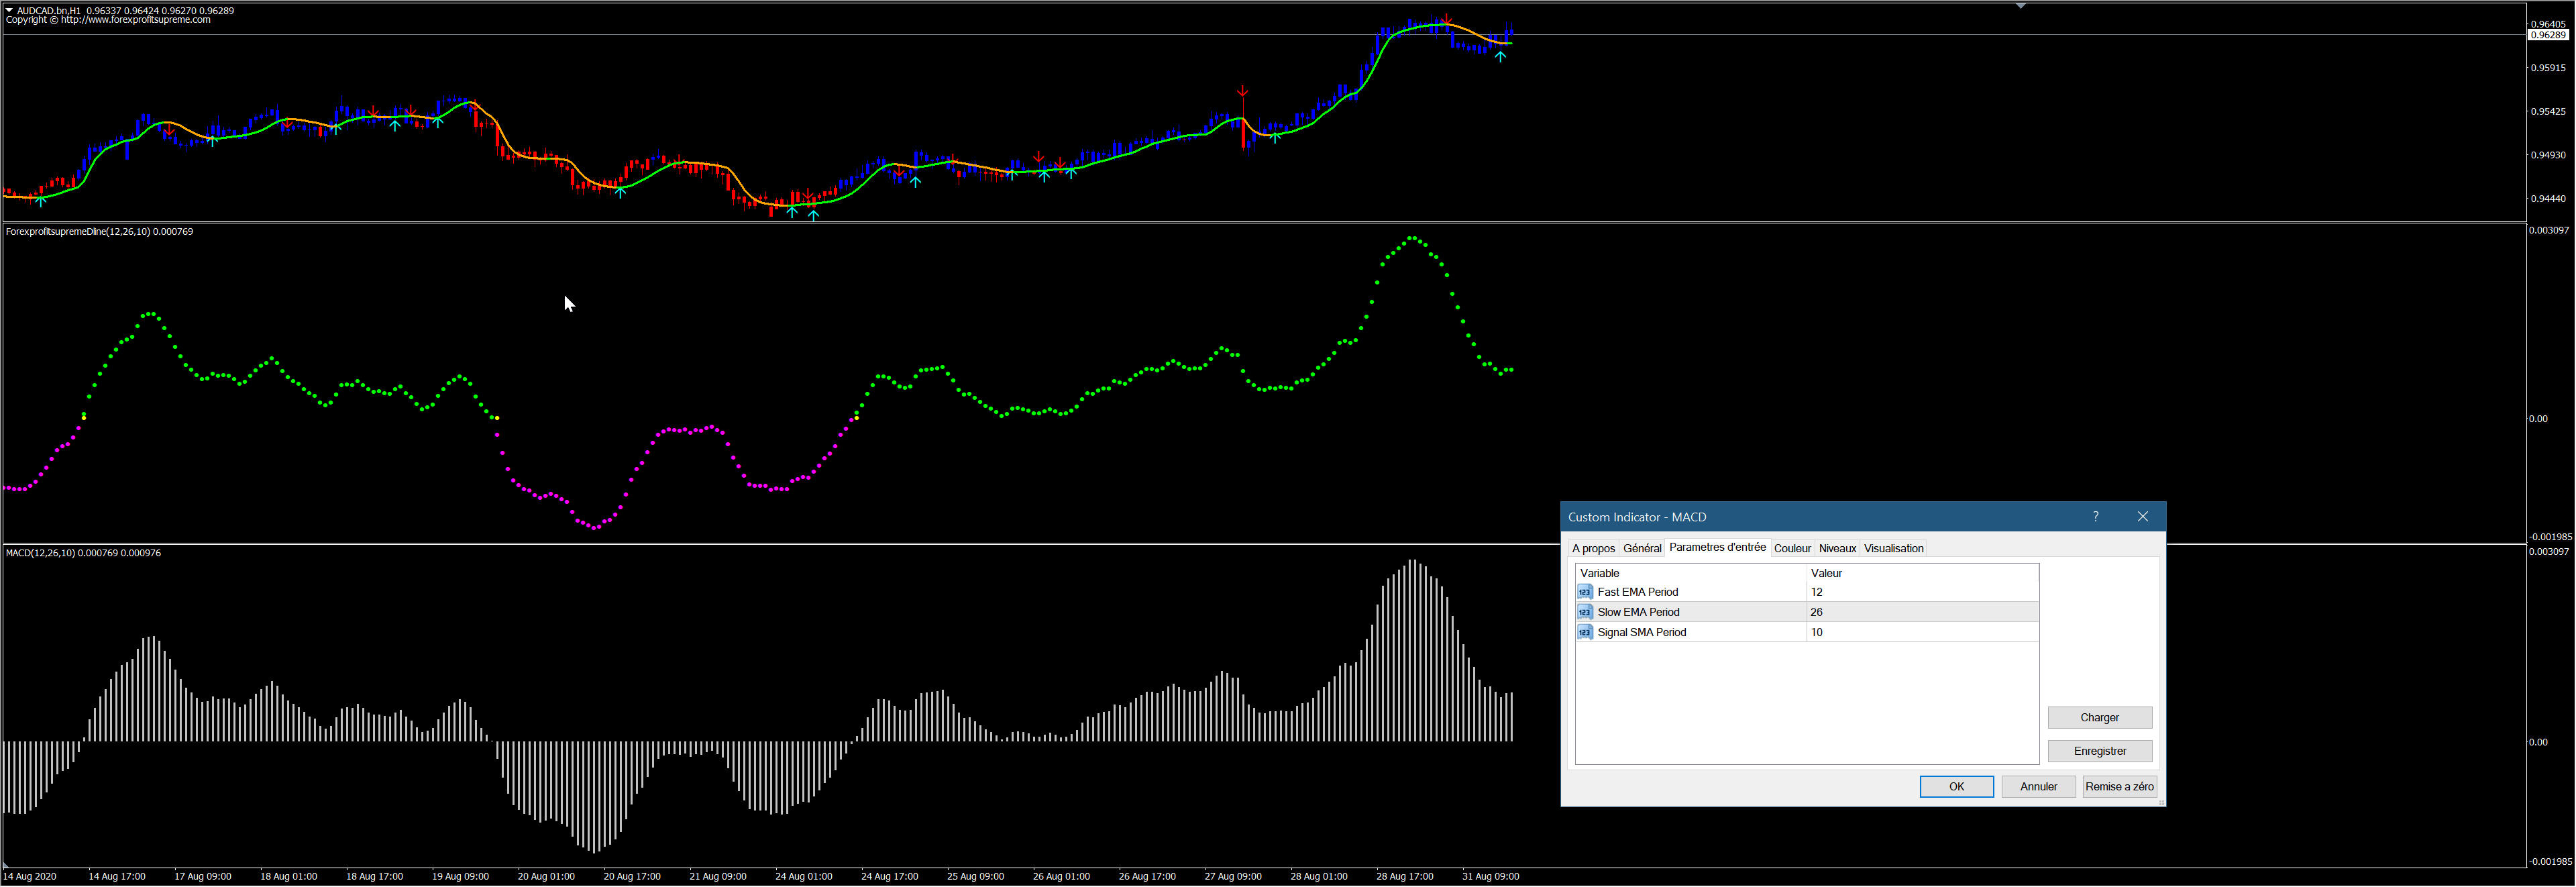
Task: Click the Fast EMA Period parameter icon
Action: (x=1584, y=592)
